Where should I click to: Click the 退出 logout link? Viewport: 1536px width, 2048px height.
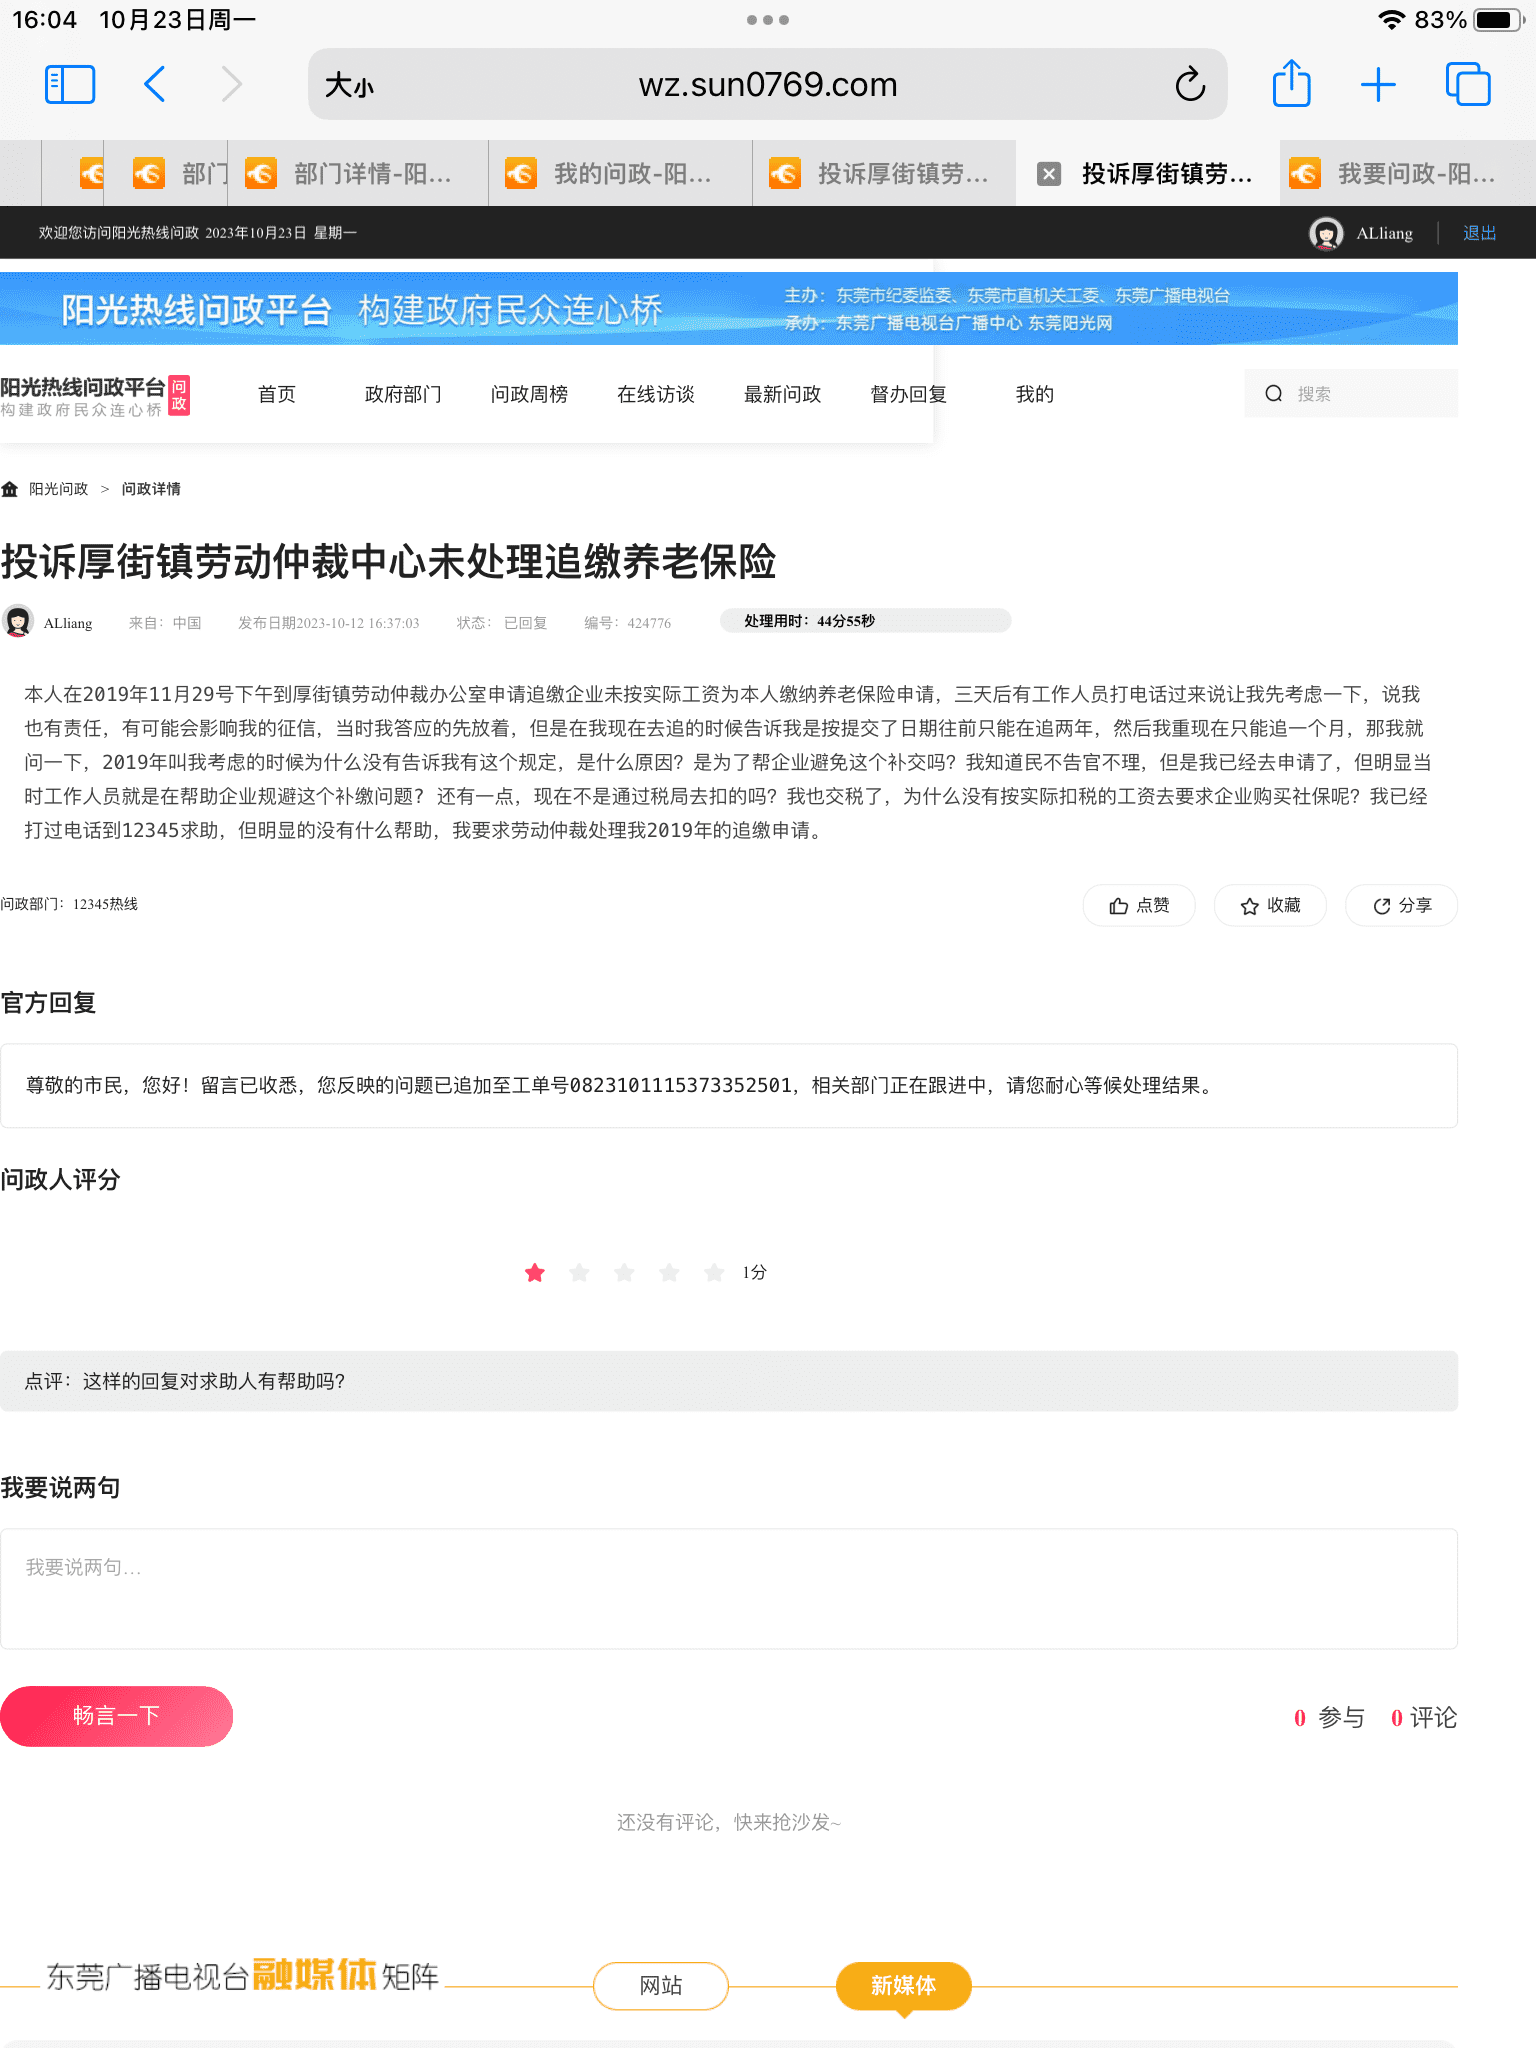pos(1479,233)
